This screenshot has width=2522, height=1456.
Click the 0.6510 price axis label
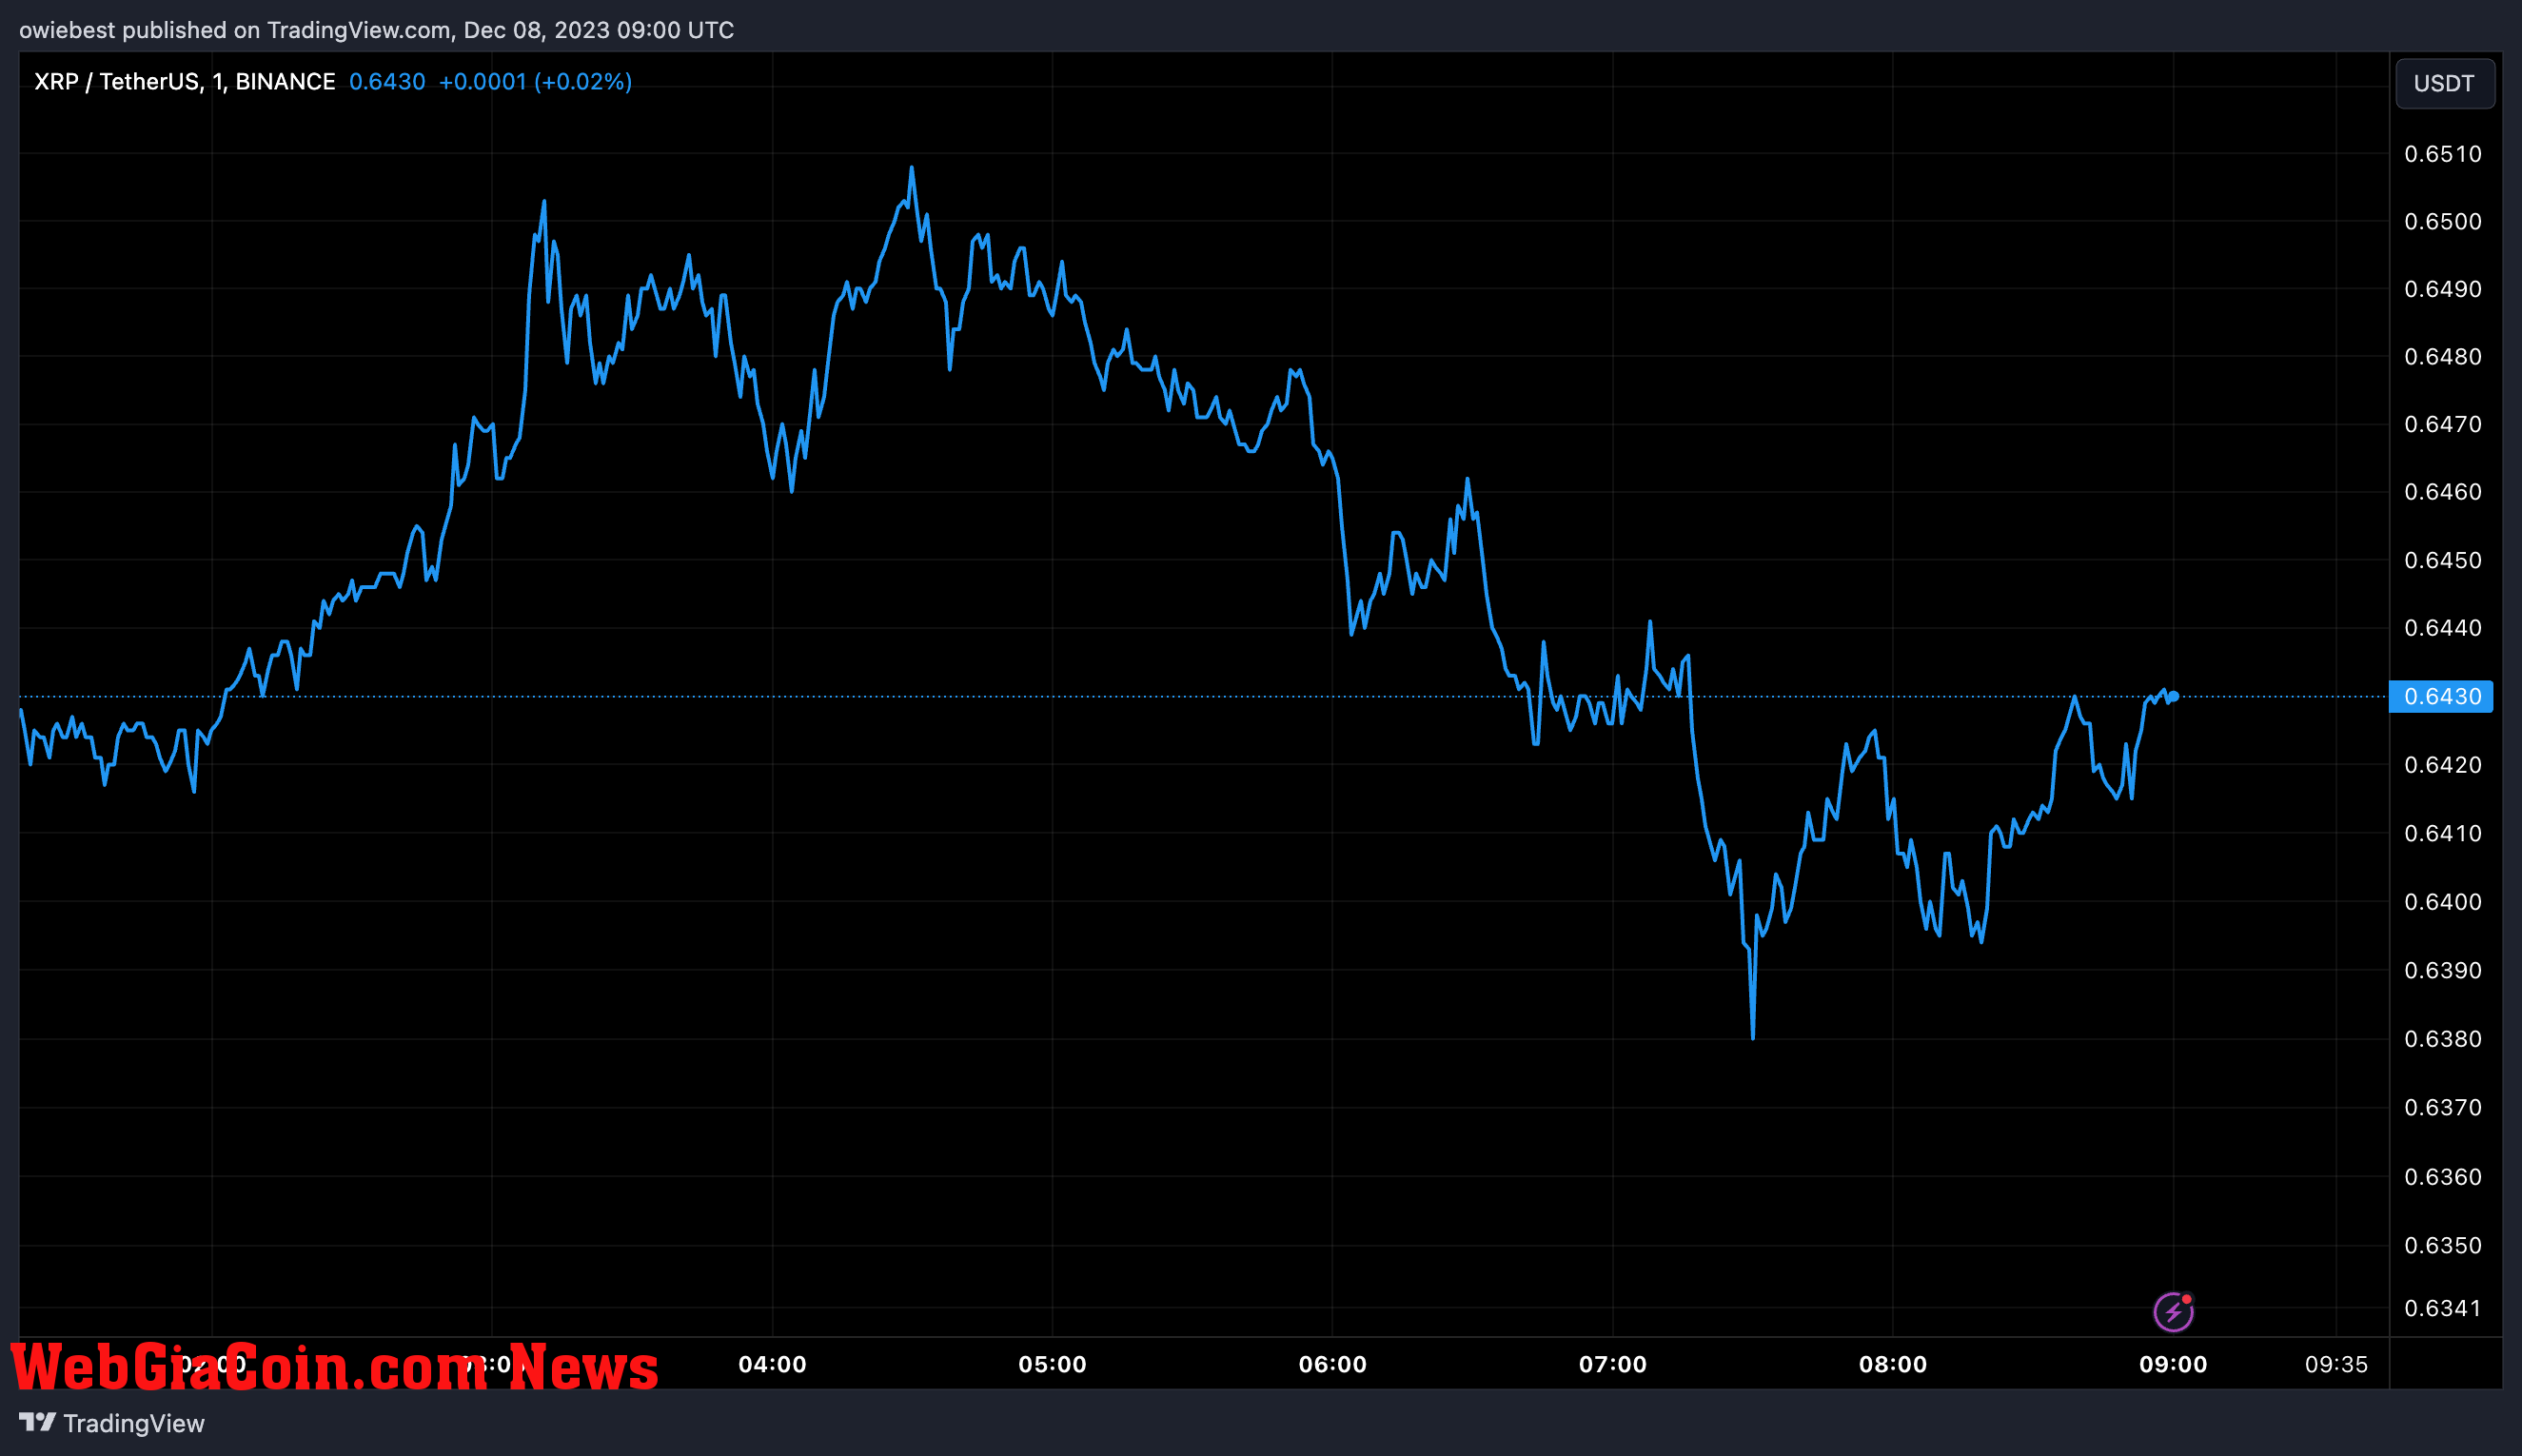click(x=2442, y=154)
